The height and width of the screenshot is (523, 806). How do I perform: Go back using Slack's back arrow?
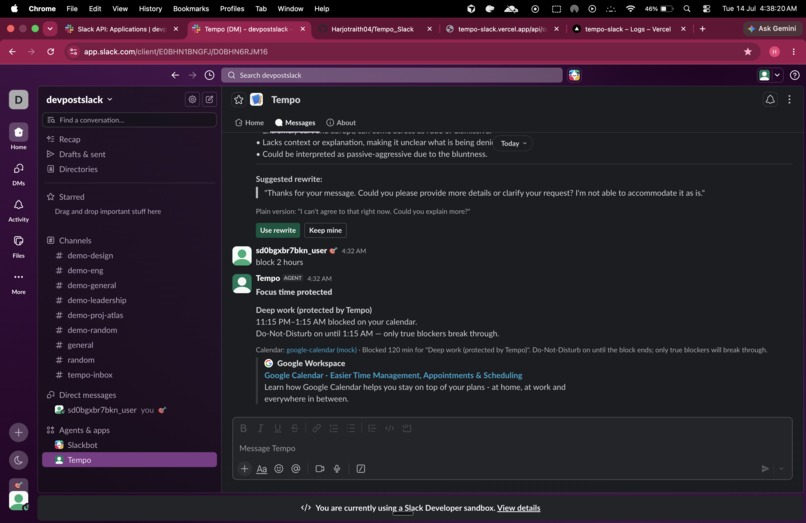(175, 75)
